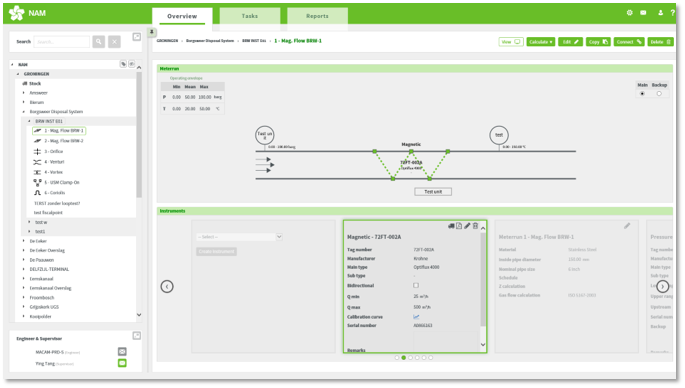Click the Edit button

pyautogui.click(x=570, y=42)
